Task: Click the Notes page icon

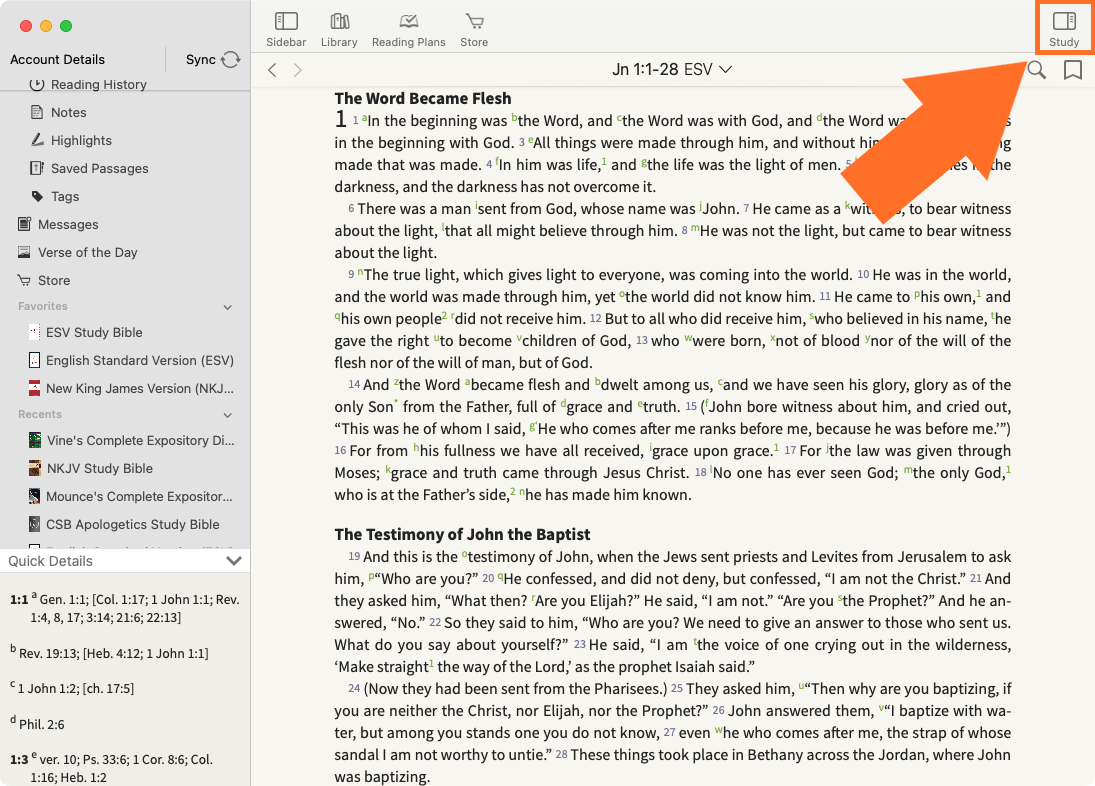Action: [37, 112]
